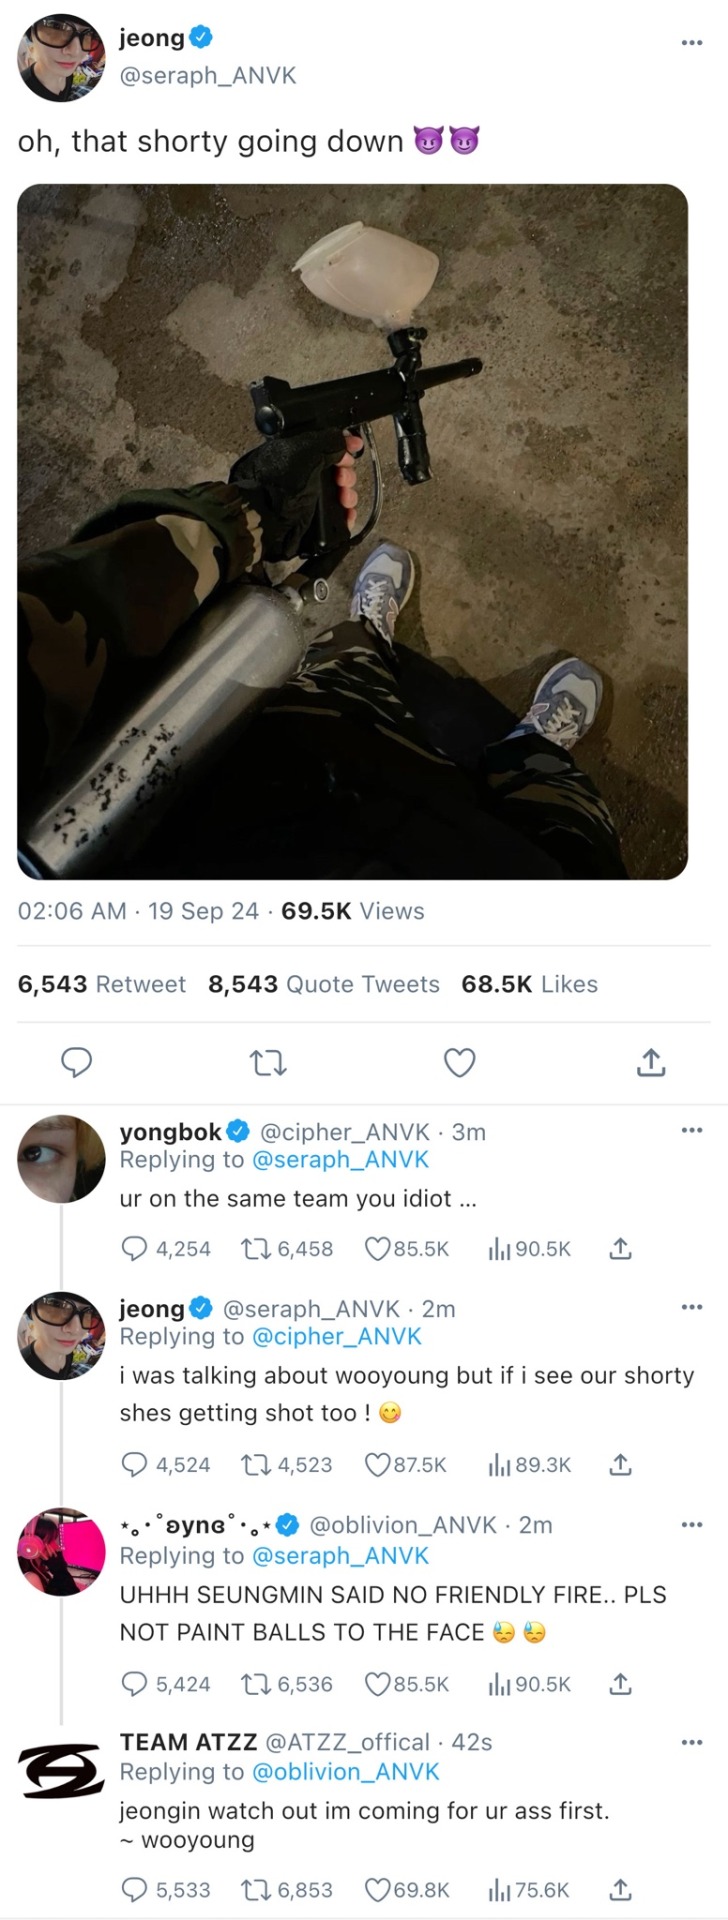Retweet yongbok's reply

click(x=255, y=1249)
